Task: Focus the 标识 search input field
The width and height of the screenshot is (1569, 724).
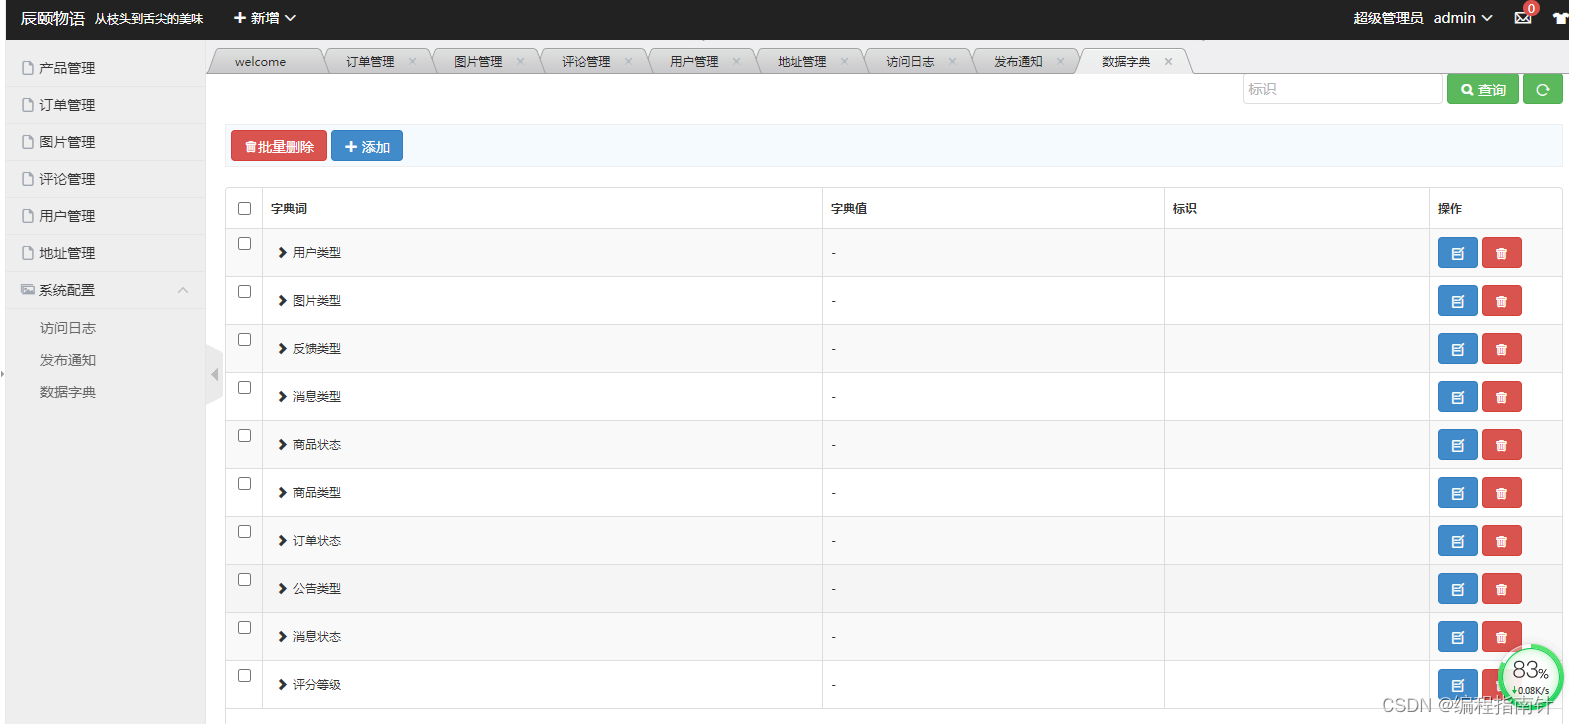Action: pyautogui.click(x=1342, y=89)
